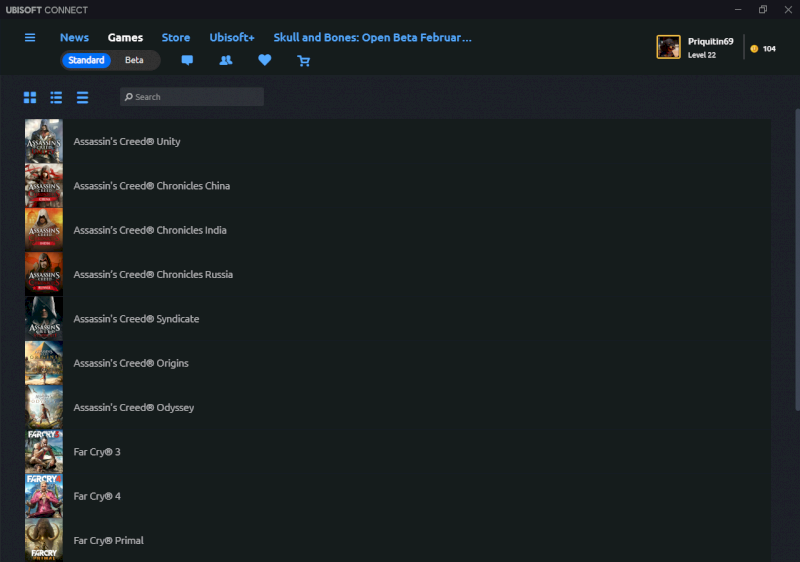Minimize the Ubisoft Connect window
The height and width of the screenshot is (562, 800).
(x=738, y=10)
